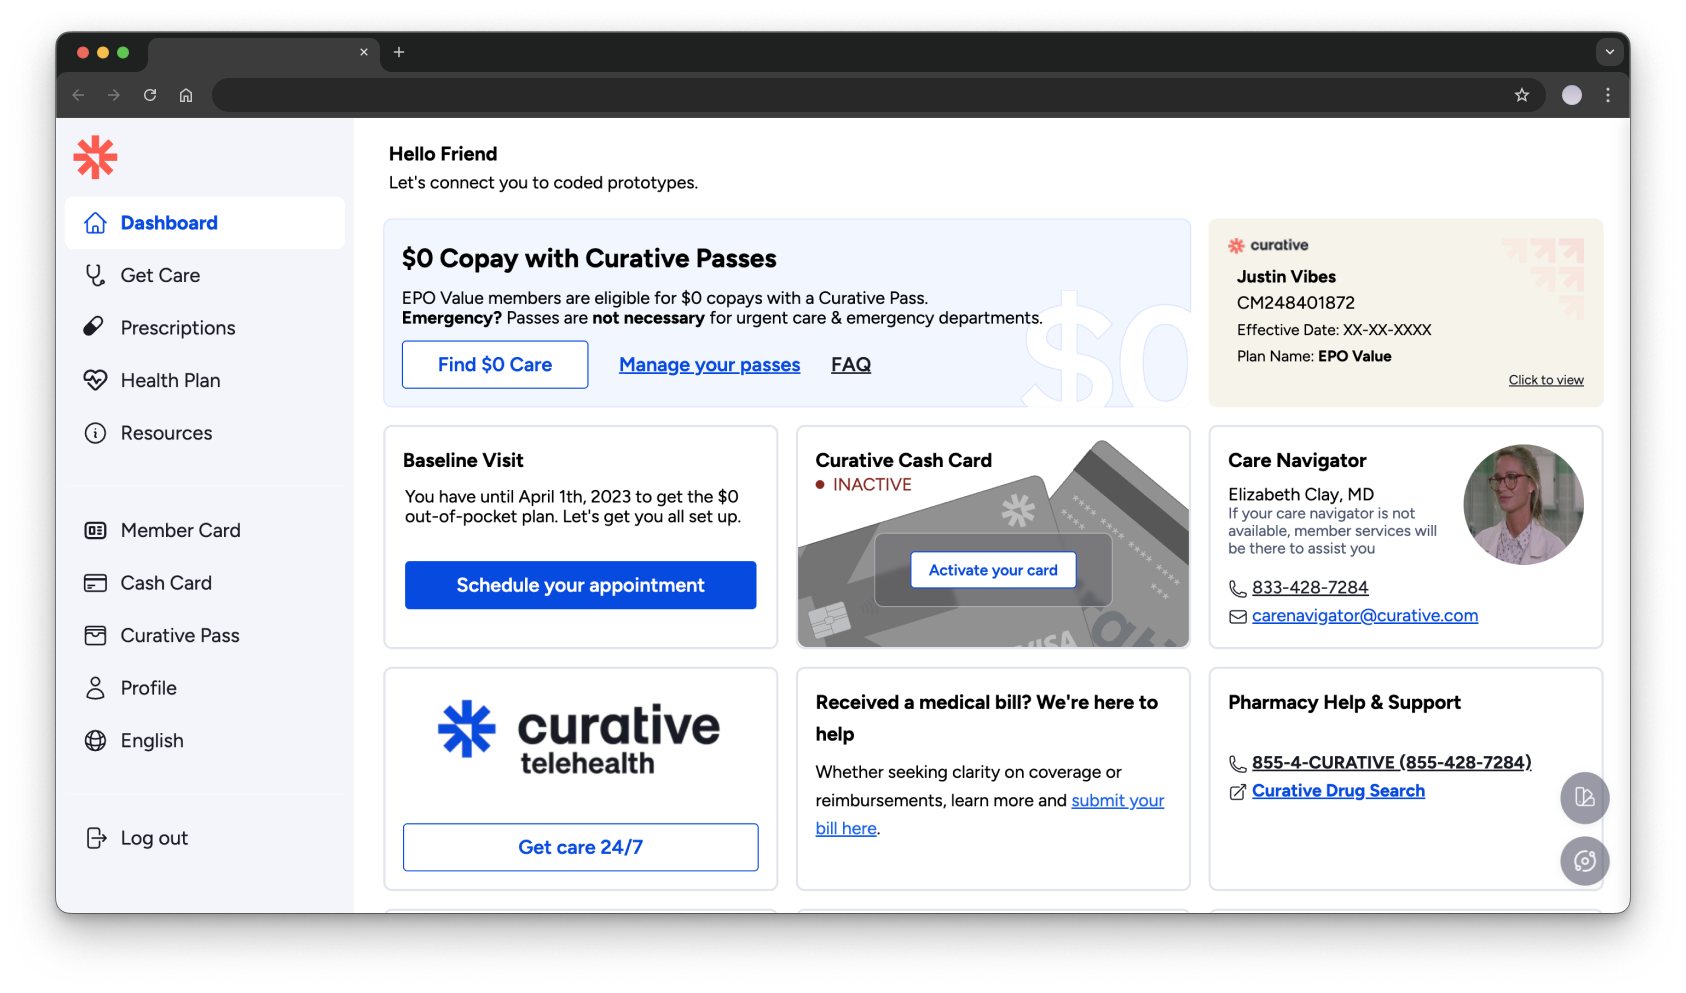Click the Prescriptions pill icon
Viewport: 1686px width, 993px height.
94,326
